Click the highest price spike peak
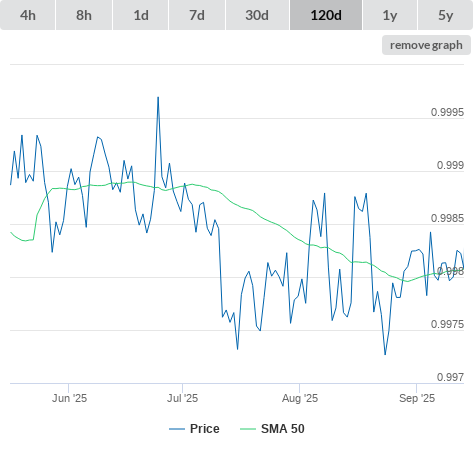This screenshot has width=474, height=455. click(158, 97)
